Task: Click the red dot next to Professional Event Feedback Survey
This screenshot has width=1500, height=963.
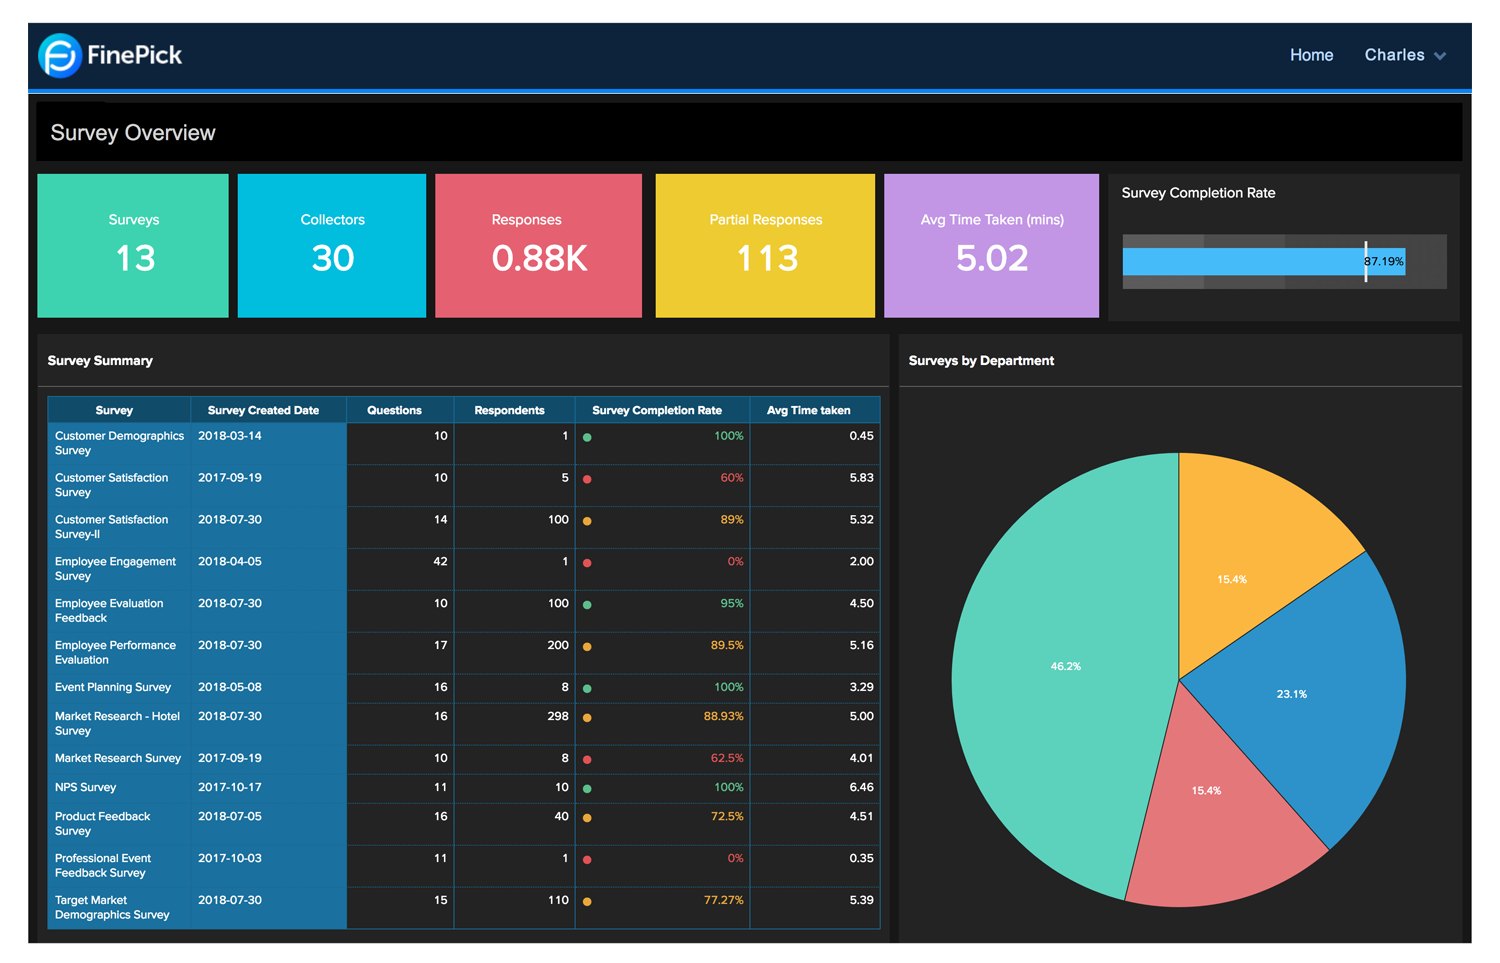Action: (587, 858)
